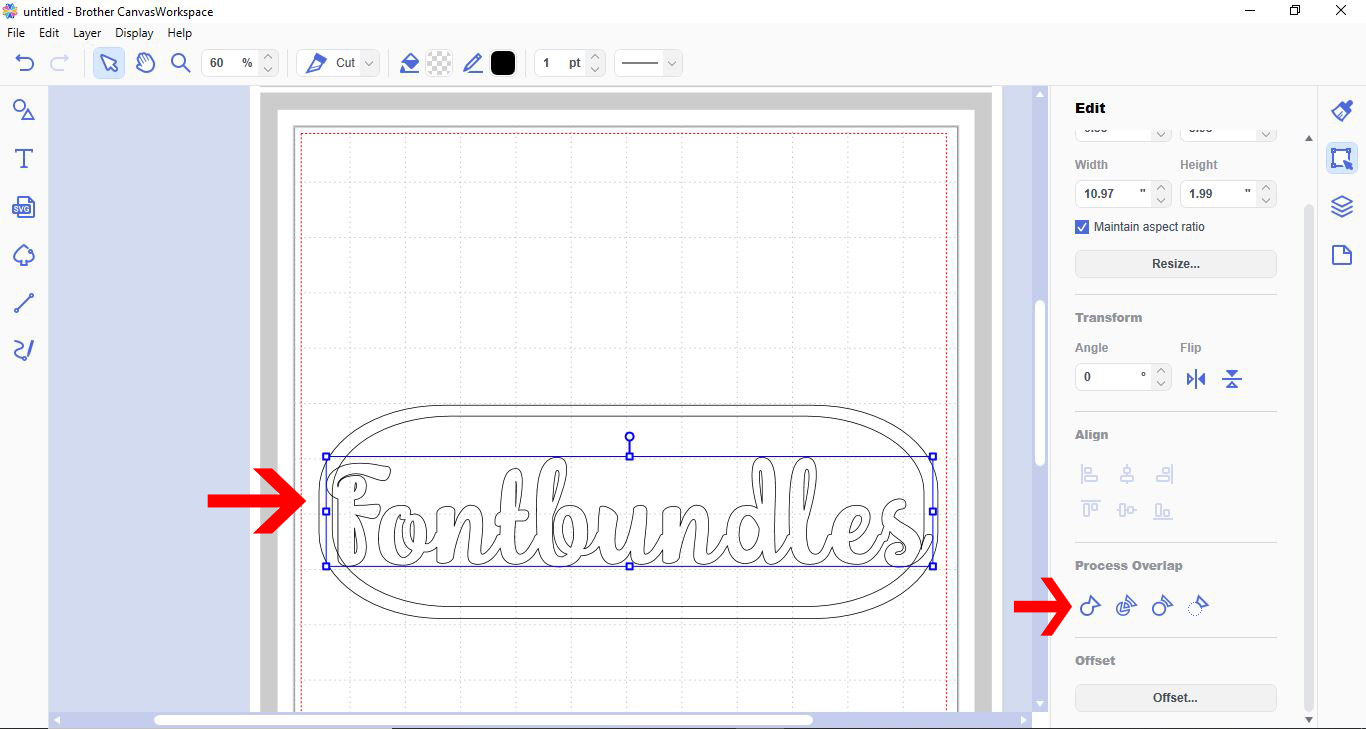Apply Subtract process overlap
Viewport: 1366px width, 729px height.
(1161, 605)
